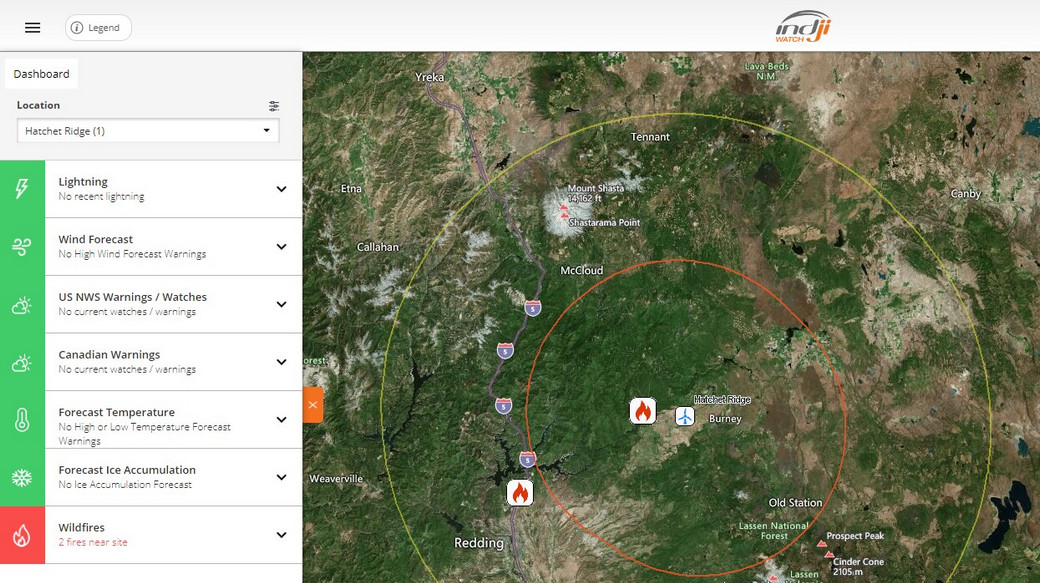Click the Wind Forecast heading
This screenshot has height=583, width=1040.
click(x=96, y=239)
